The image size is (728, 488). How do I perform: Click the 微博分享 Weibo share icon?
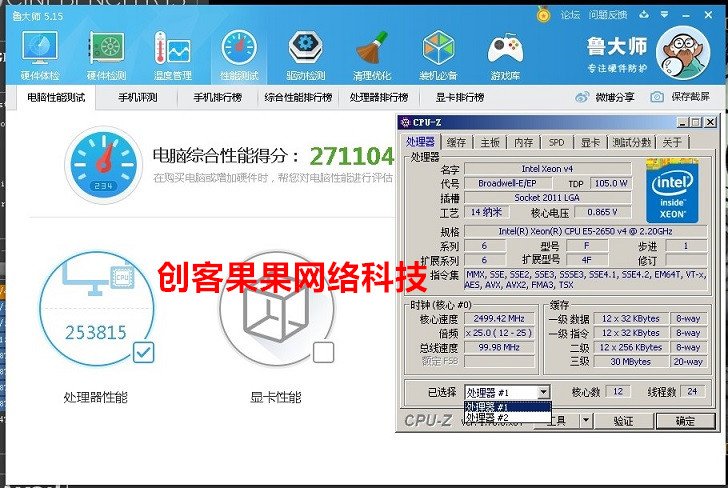(582, 97)
